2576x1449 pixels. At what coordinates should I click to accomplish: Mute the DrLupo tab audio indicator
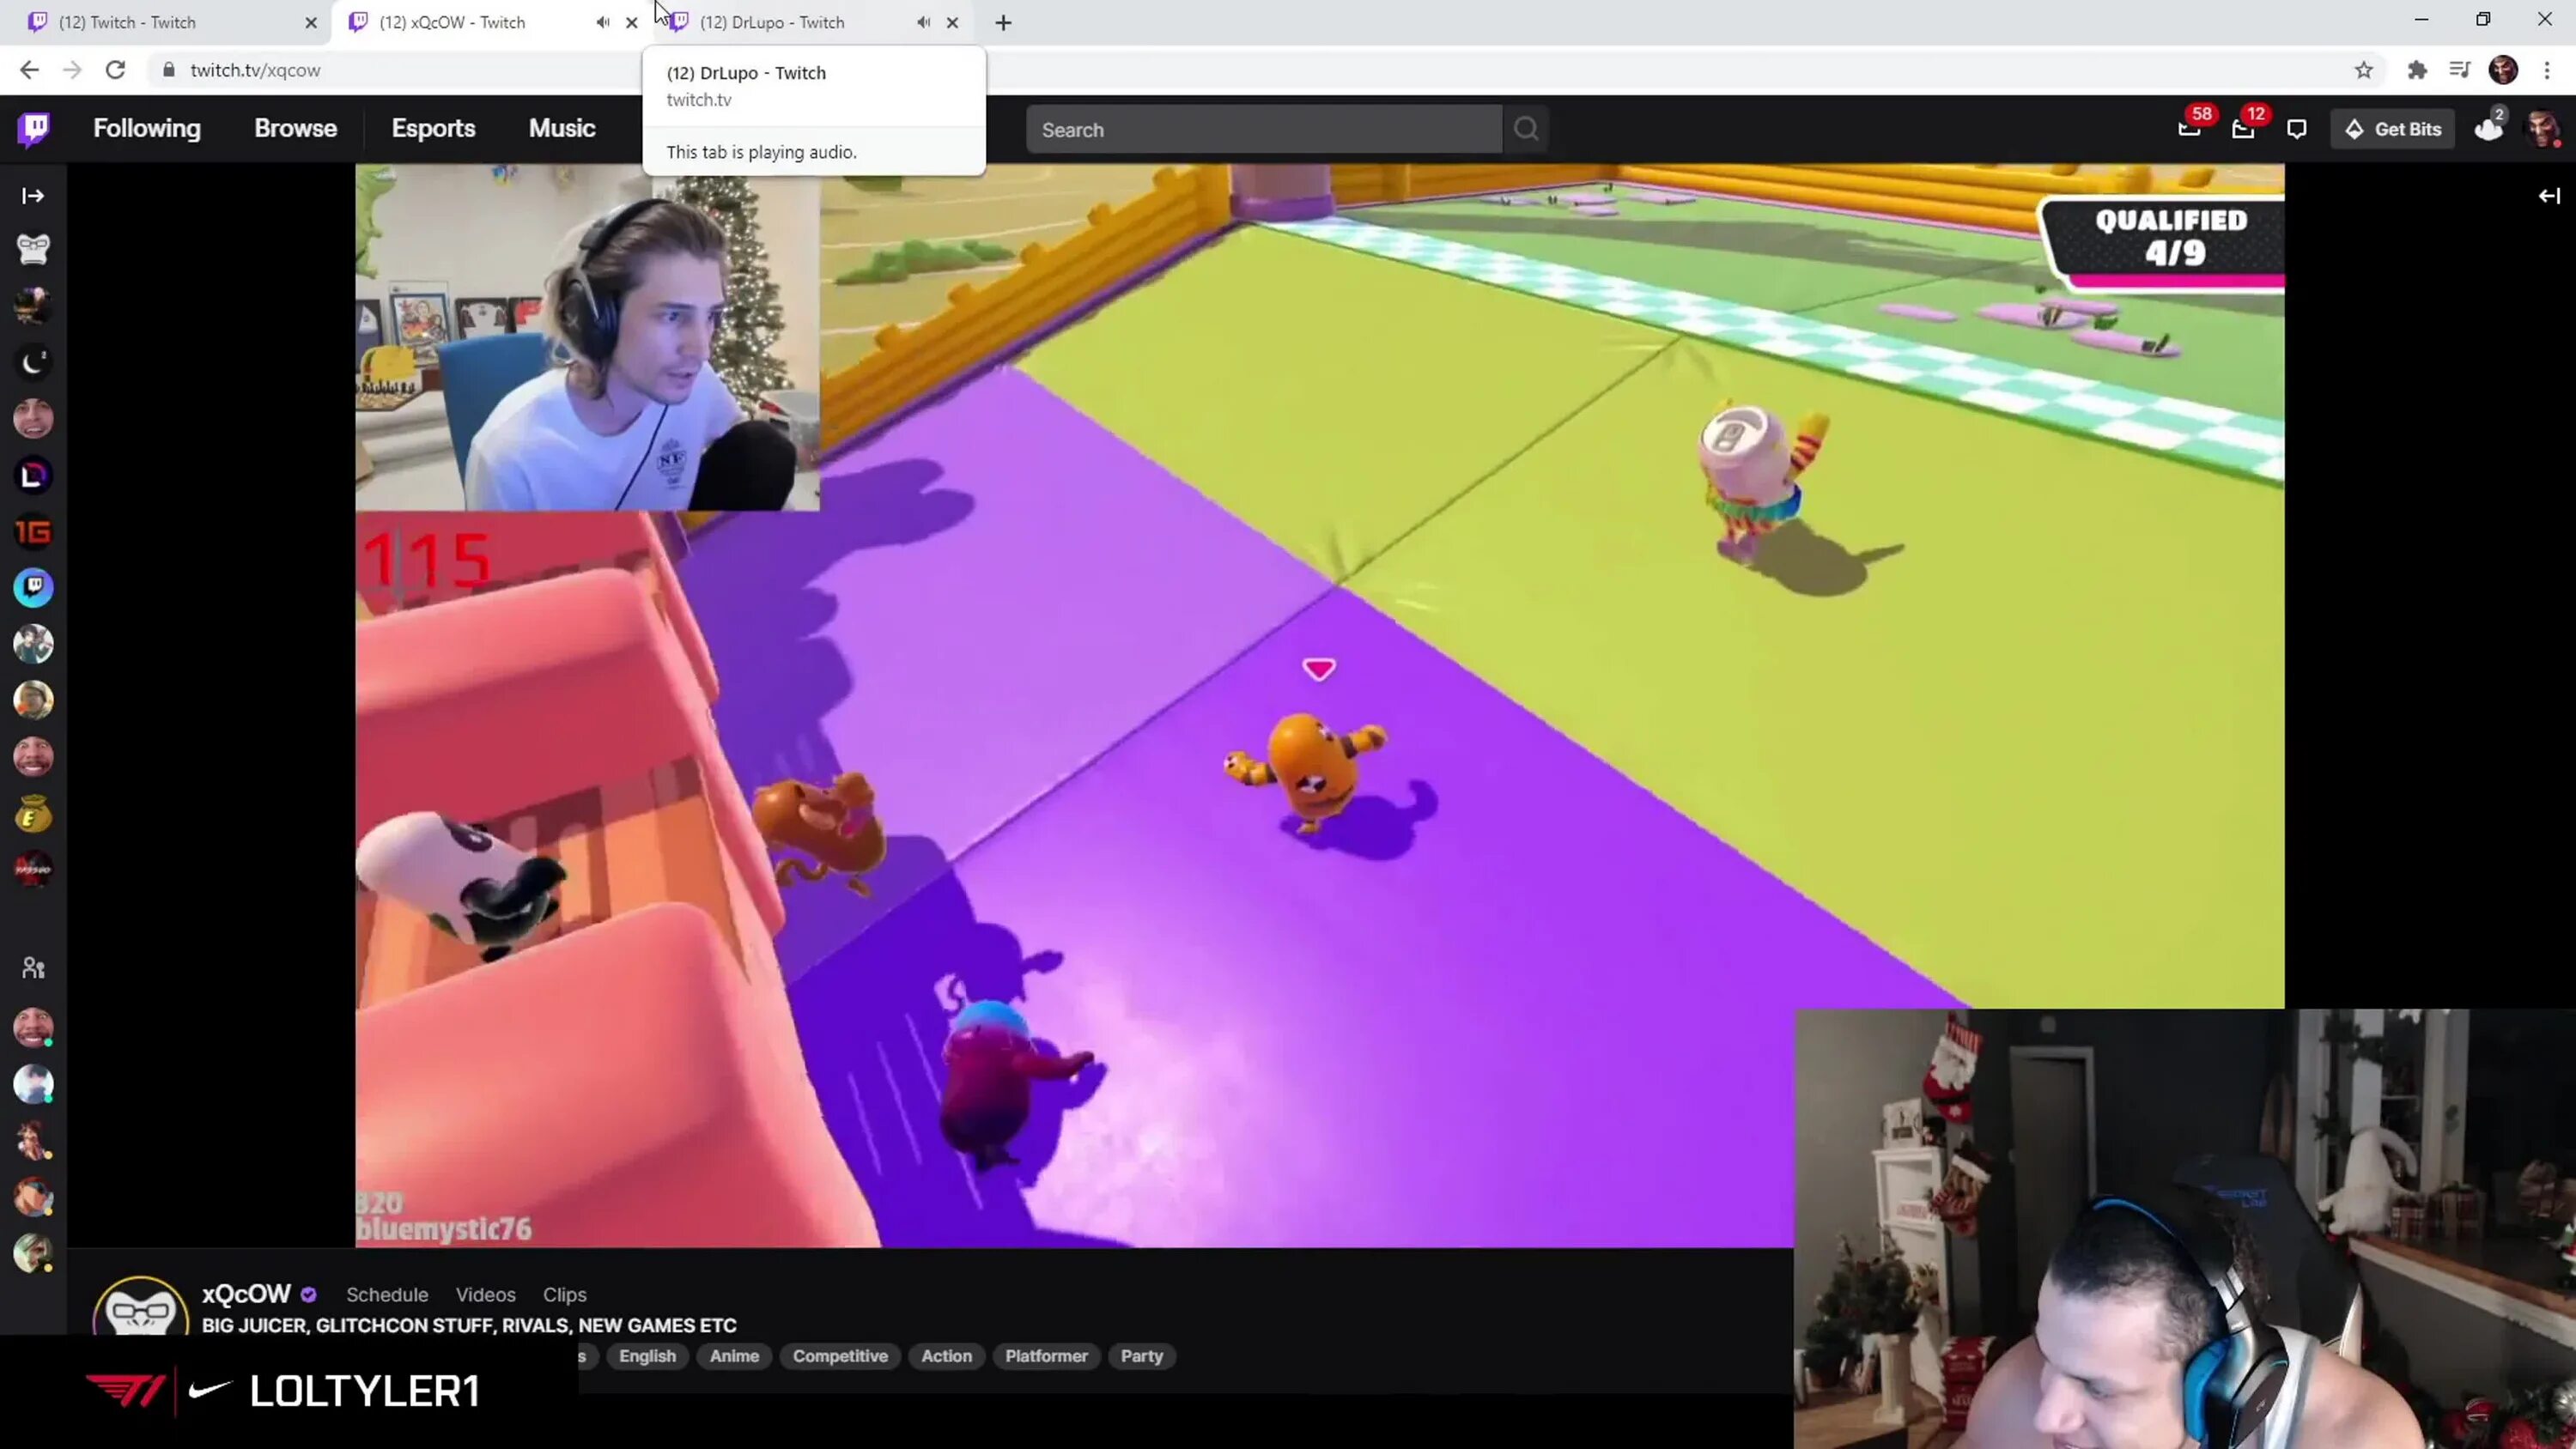click(x=923, y=22)
